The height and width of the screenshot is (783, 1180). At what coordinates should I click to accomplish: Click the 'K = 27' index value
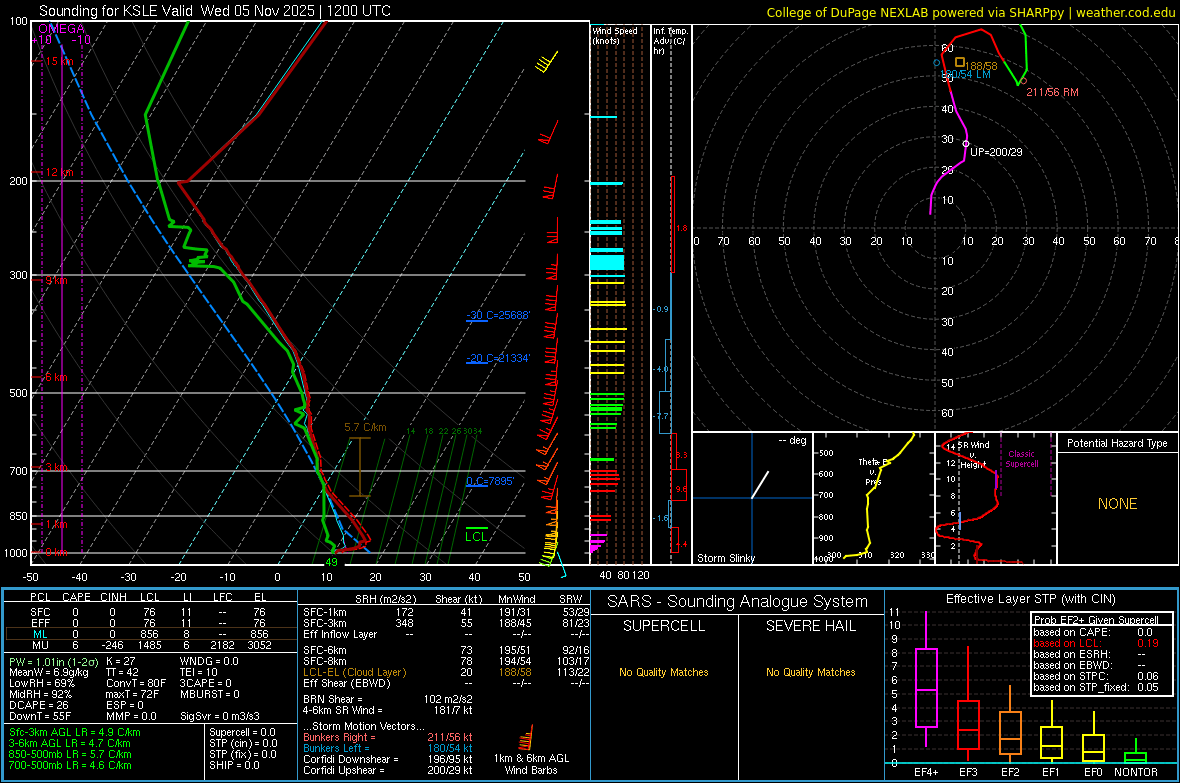120,661
